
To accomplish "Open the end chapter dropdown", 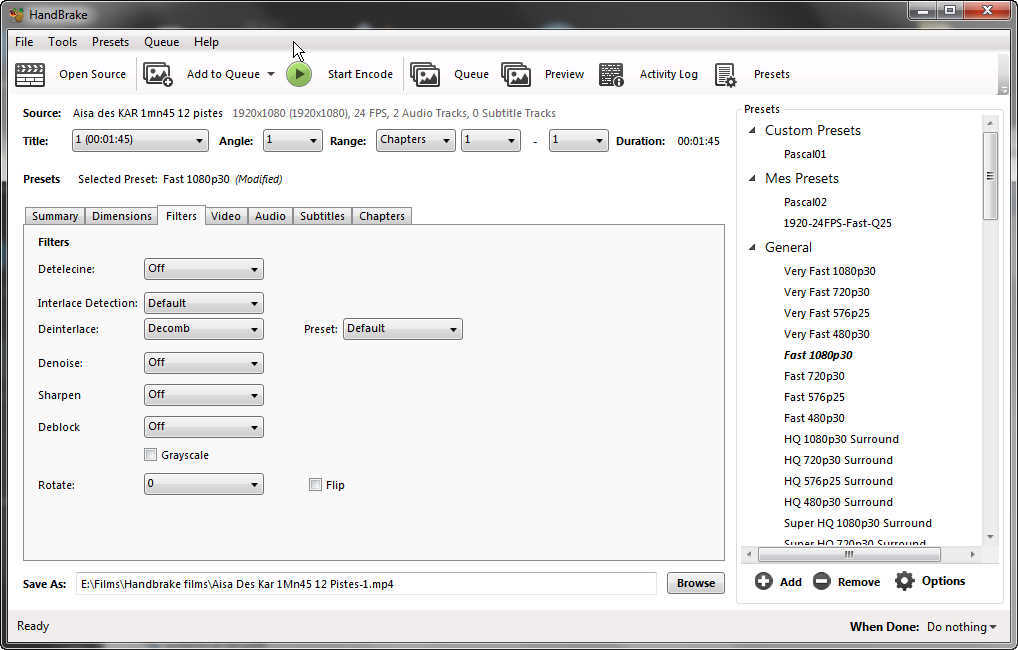I will tap(578, 140).
